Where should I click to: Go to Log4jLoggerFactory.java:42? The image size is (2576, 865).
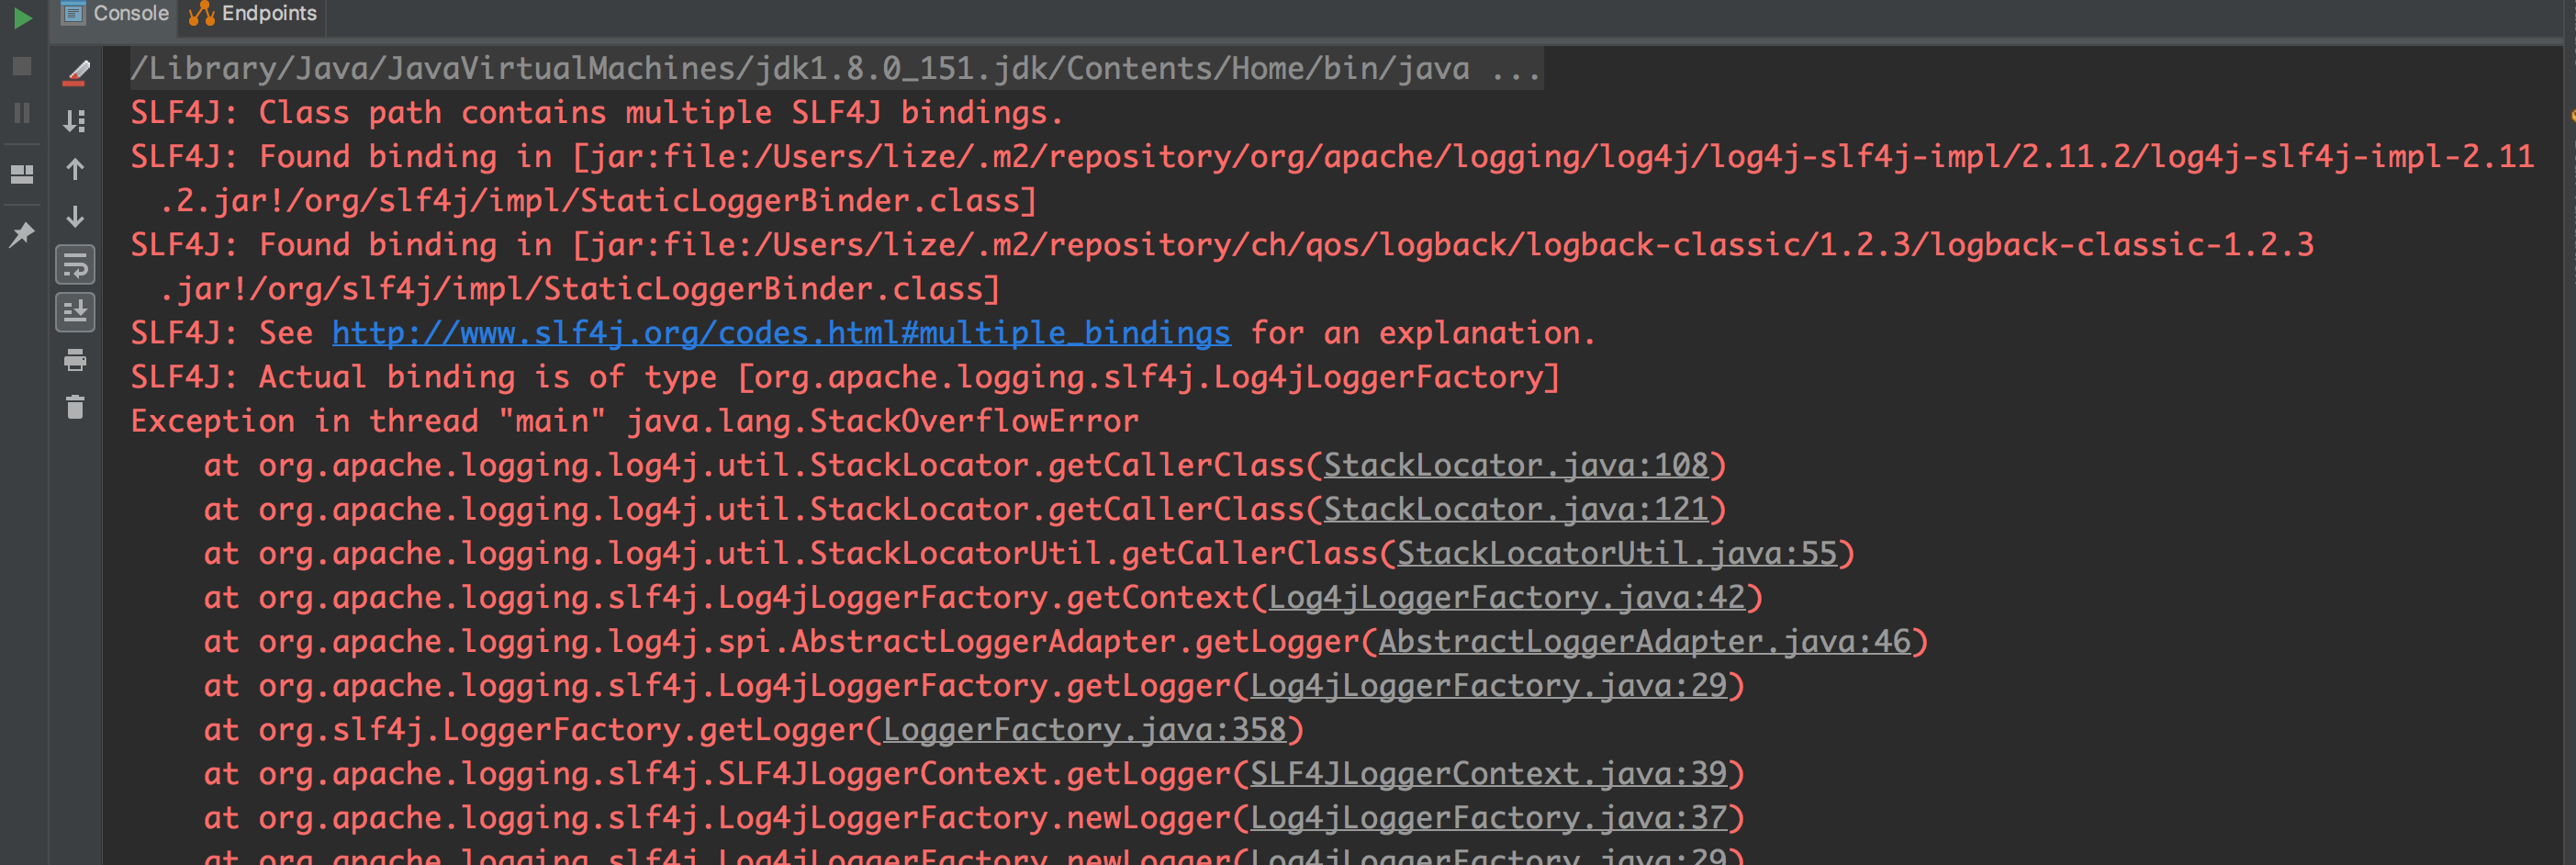pos(1507,597)
